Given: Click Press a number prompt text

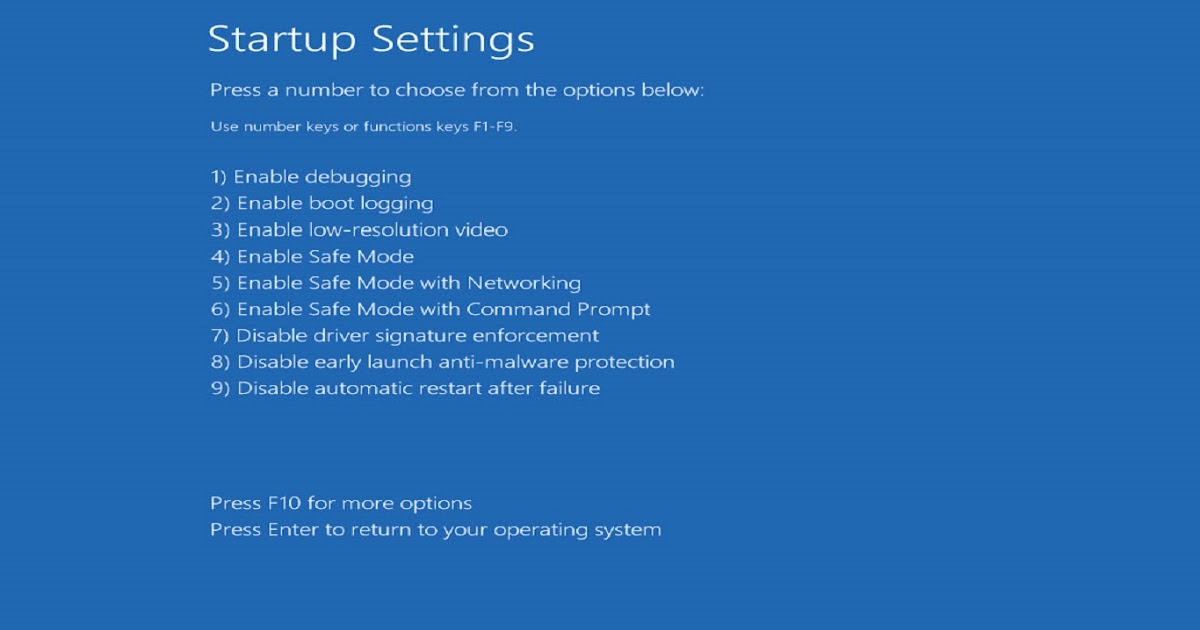Looking at the screenshot, I should pos(457,89).
